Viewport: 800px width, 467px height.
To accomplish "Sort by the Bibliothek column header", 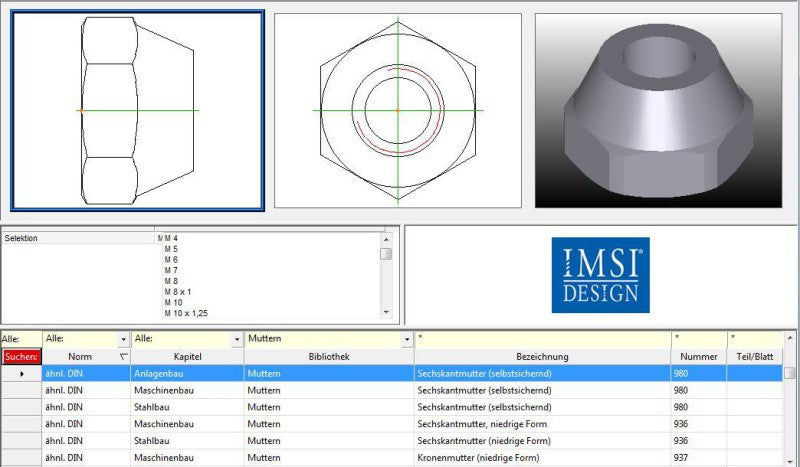I will pyautogui.click(x=329, y=357).
